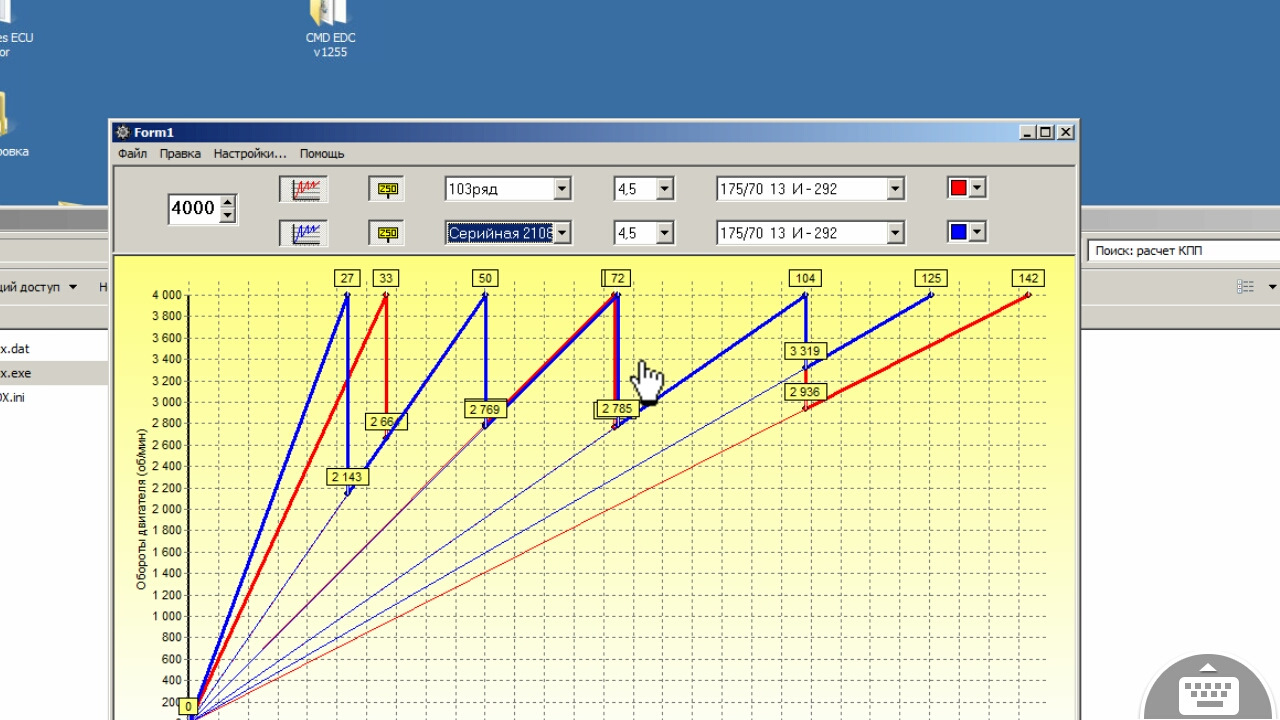Screen dimensions: 1280x720
Task: Click the Explorer search box Поиск: расчет КПП
Action: (1184, 251)
